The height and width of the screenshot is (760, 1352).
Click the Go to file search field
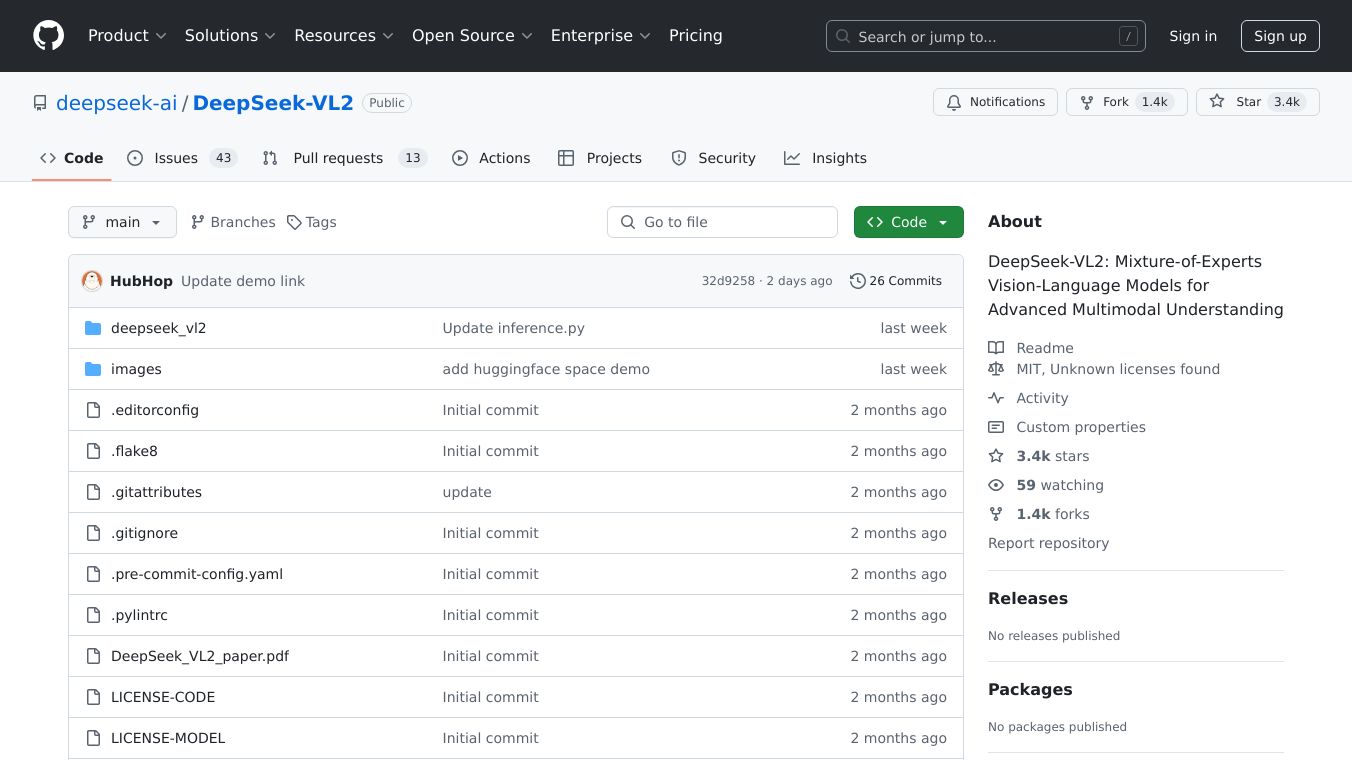tap(722, 222)
